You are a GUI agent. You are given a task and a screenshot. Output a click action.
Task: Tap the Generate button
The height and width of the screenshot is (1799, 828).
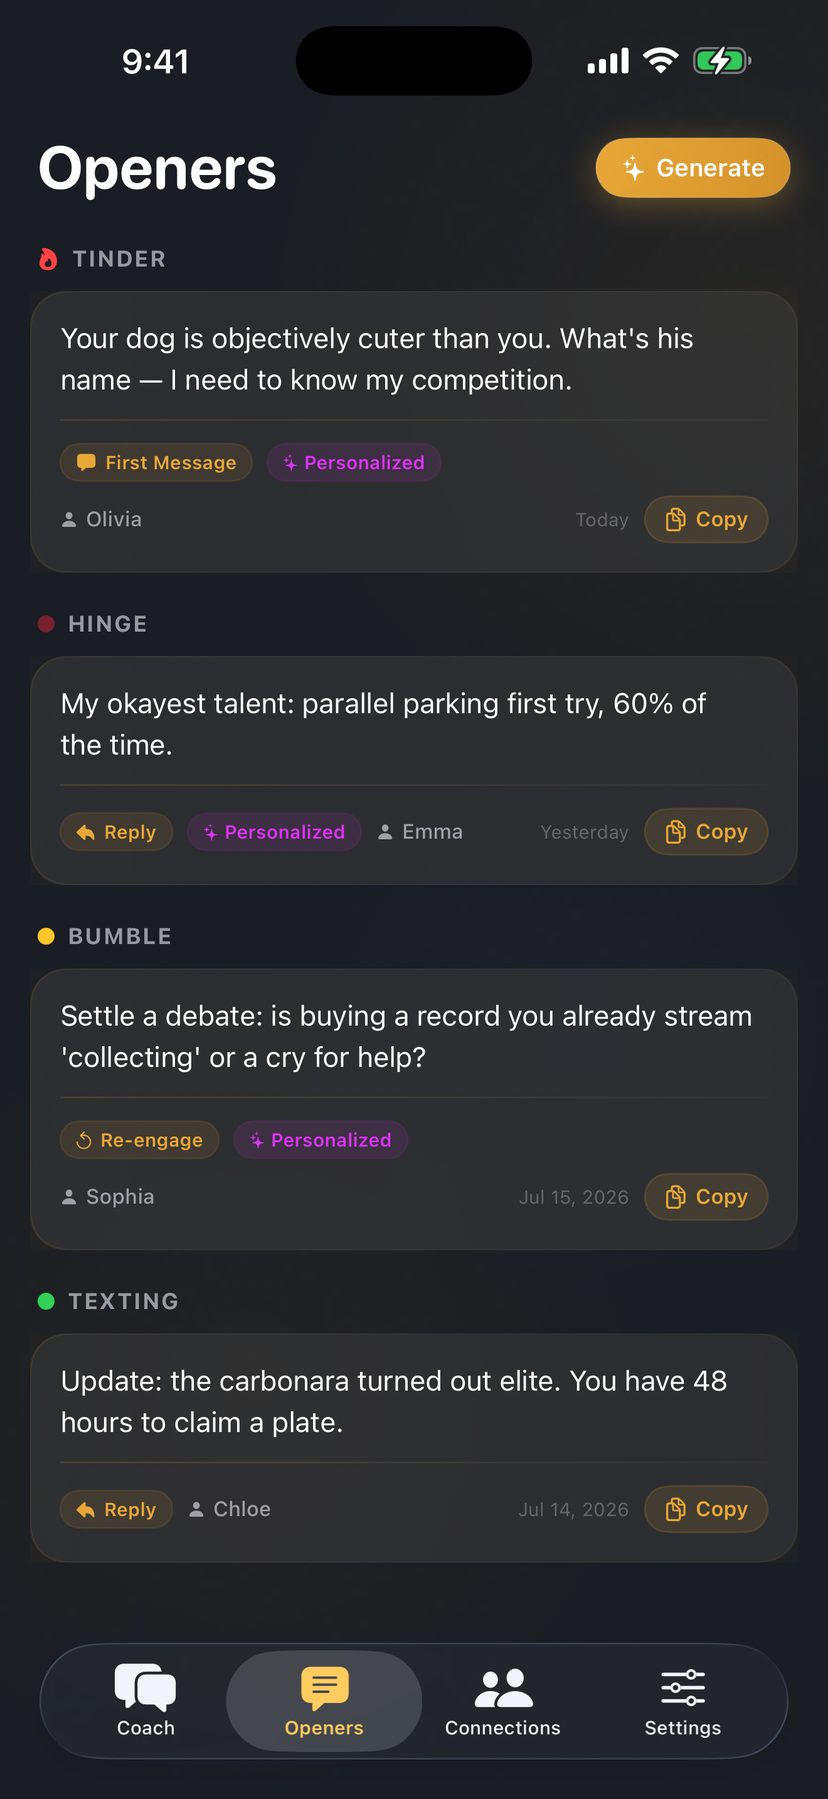coord(693,168)
